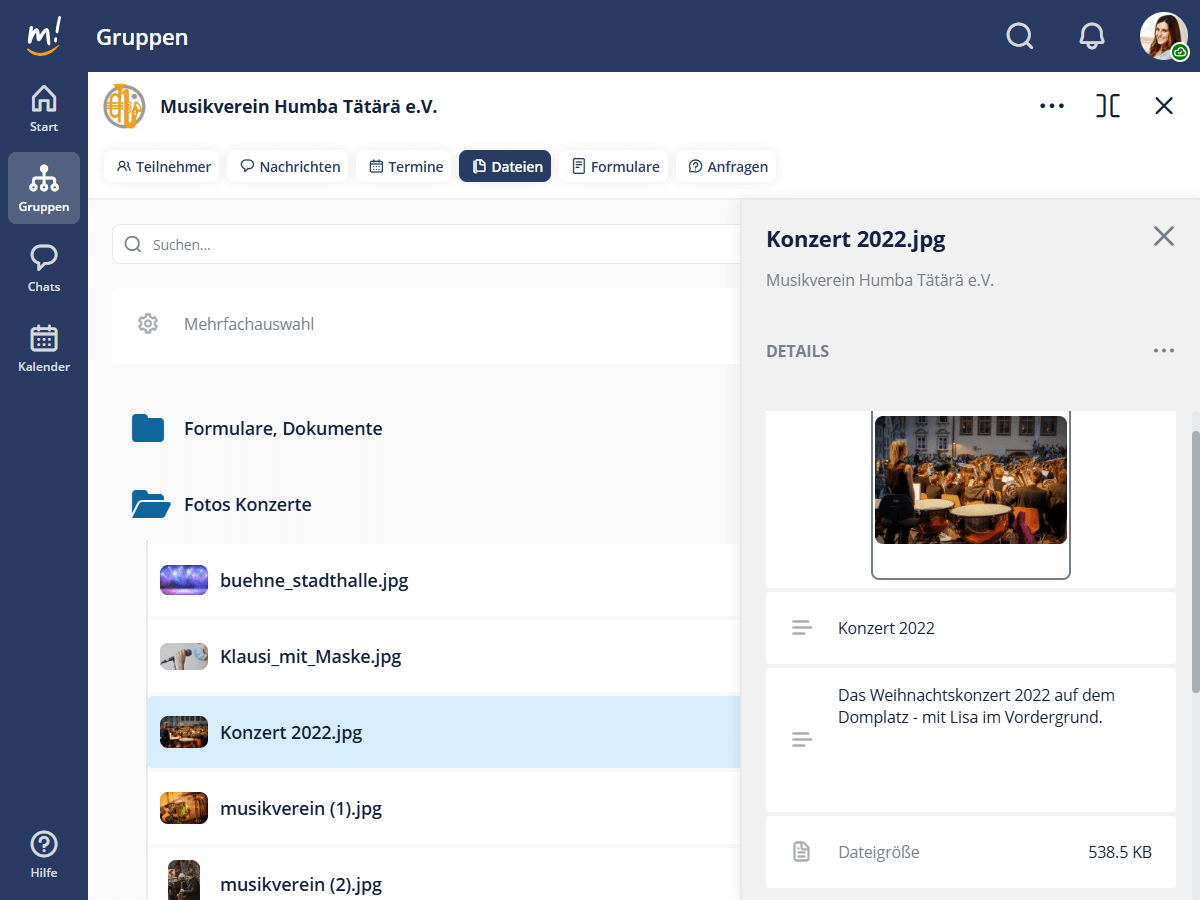1200x900 pixels.
Task: Click the Weihnachtskonzert description text
Action: click(x=976, y=706)
